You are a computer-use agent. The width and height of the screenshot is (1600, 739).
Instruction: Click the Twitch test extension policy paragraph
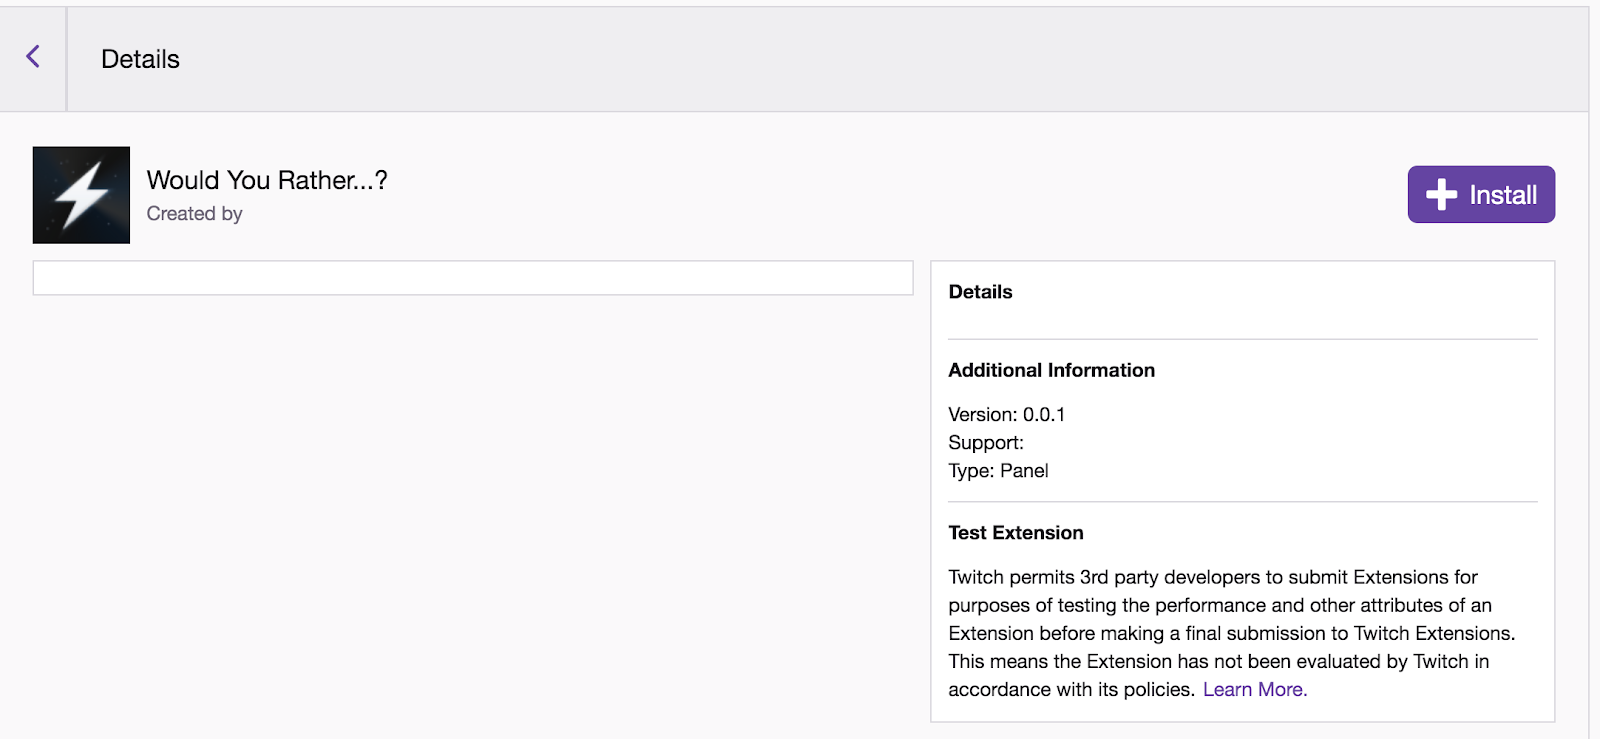click(x=1232, y=633)
